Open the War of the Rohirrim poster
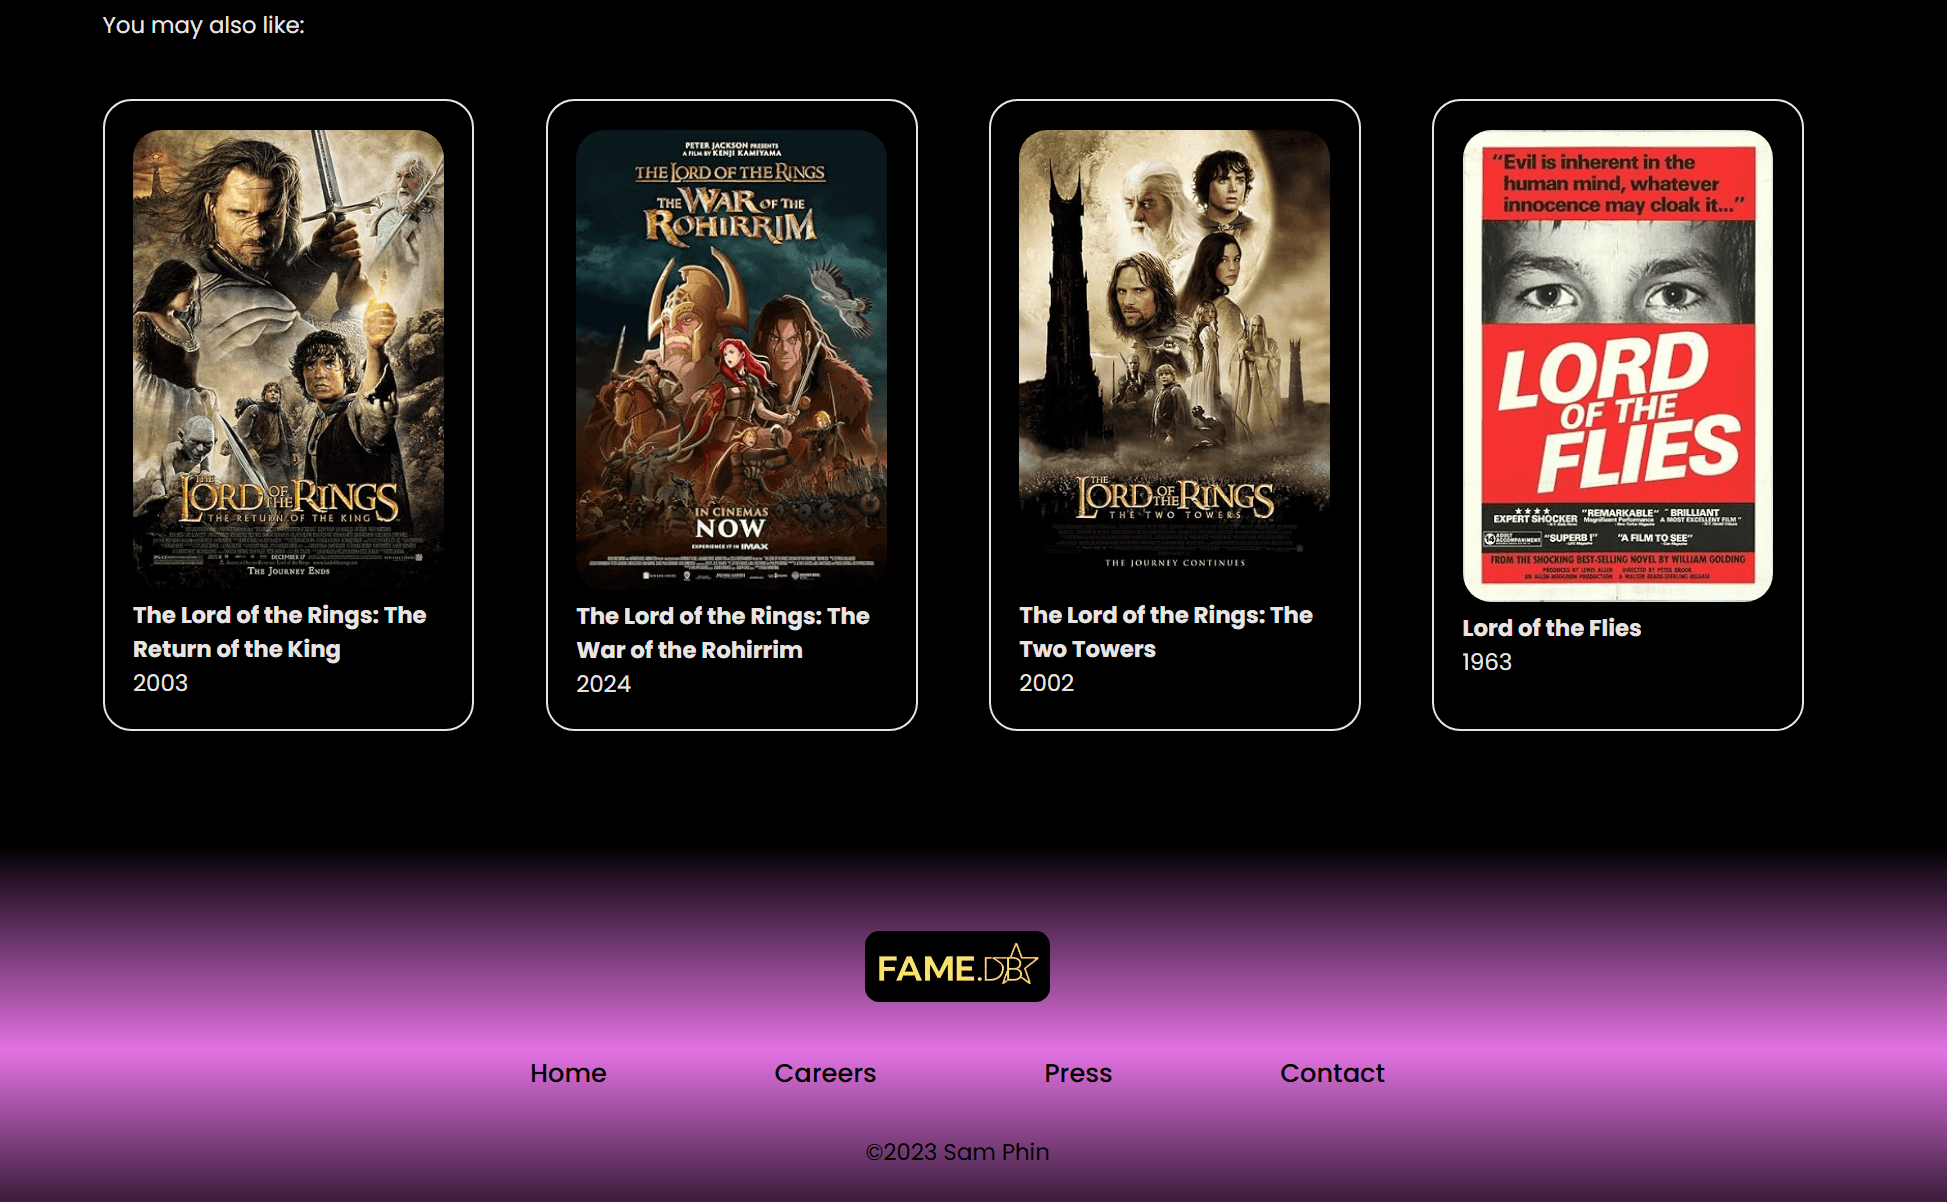The image size is (1947, 1202). click(731, 360)
